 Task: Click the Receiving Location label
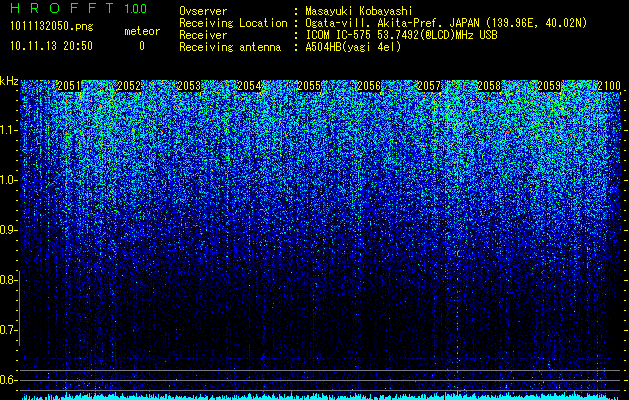(233, 23)
